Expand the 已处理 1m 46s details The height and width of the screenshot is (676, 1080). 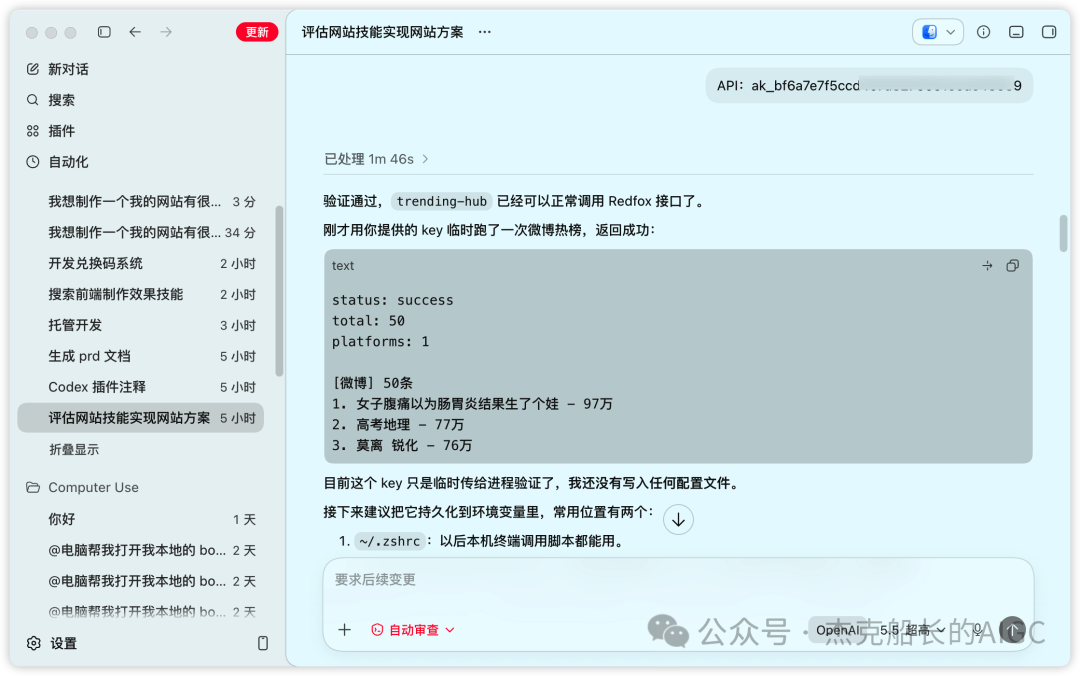tap(376, 159)
